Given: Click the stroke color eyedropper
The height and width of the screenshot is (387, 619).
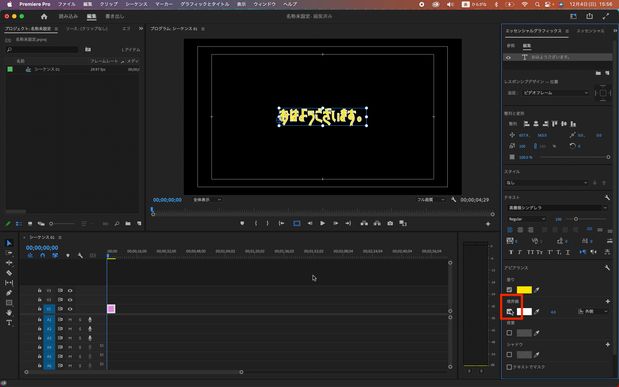Looking at the screenshot, I should pos(537,312).
